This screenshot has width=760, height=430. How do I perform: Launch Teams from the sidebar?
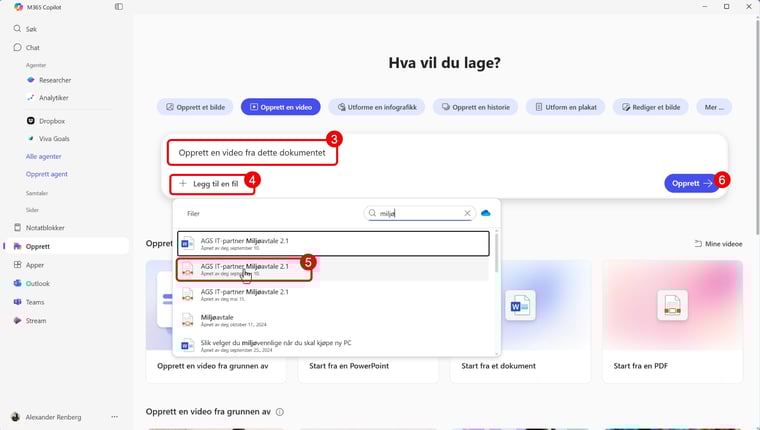click(x=29, y=302)
